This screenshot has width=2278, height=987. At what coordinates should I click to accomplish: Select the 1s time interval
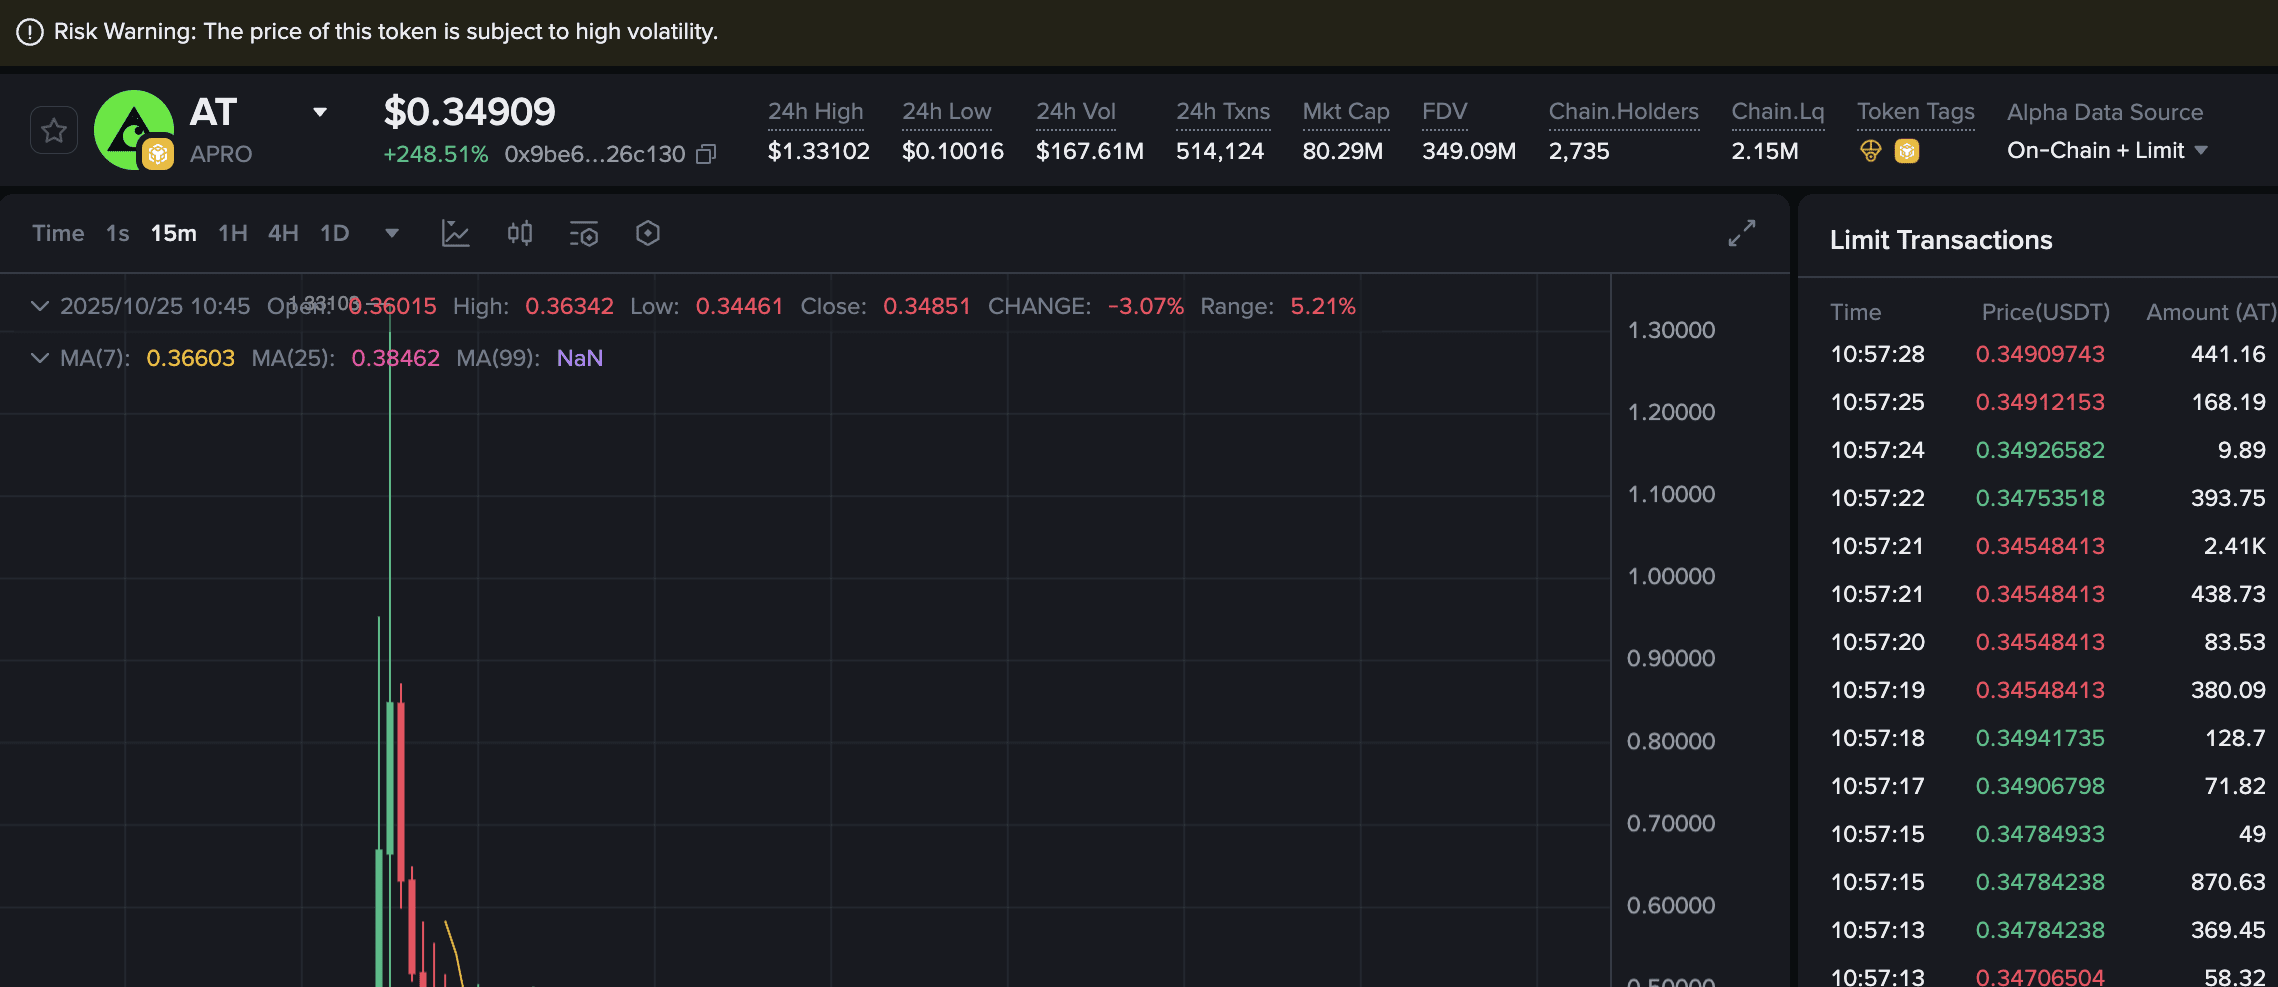pos(118,233)
